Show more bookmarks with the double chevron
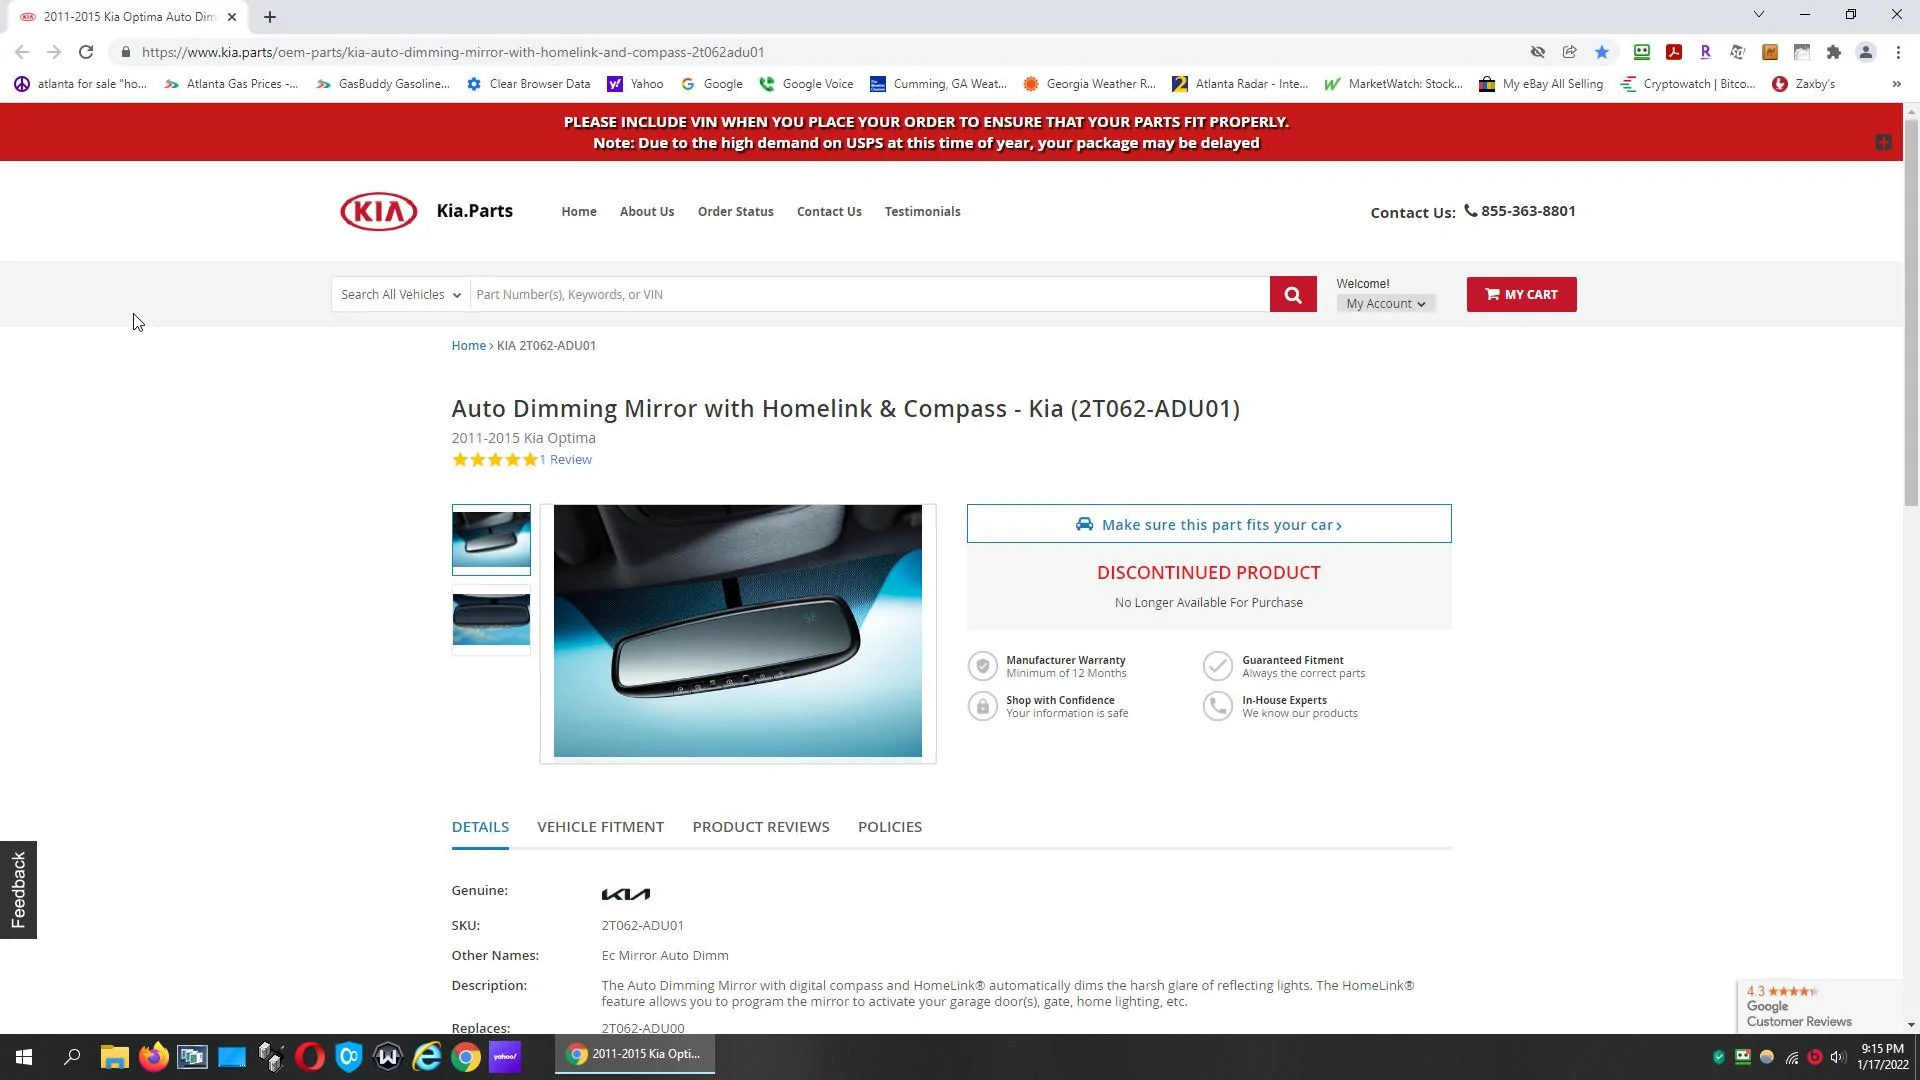The height and width of the screenshot is (1080, 1920). click(x=1896, y=84)
